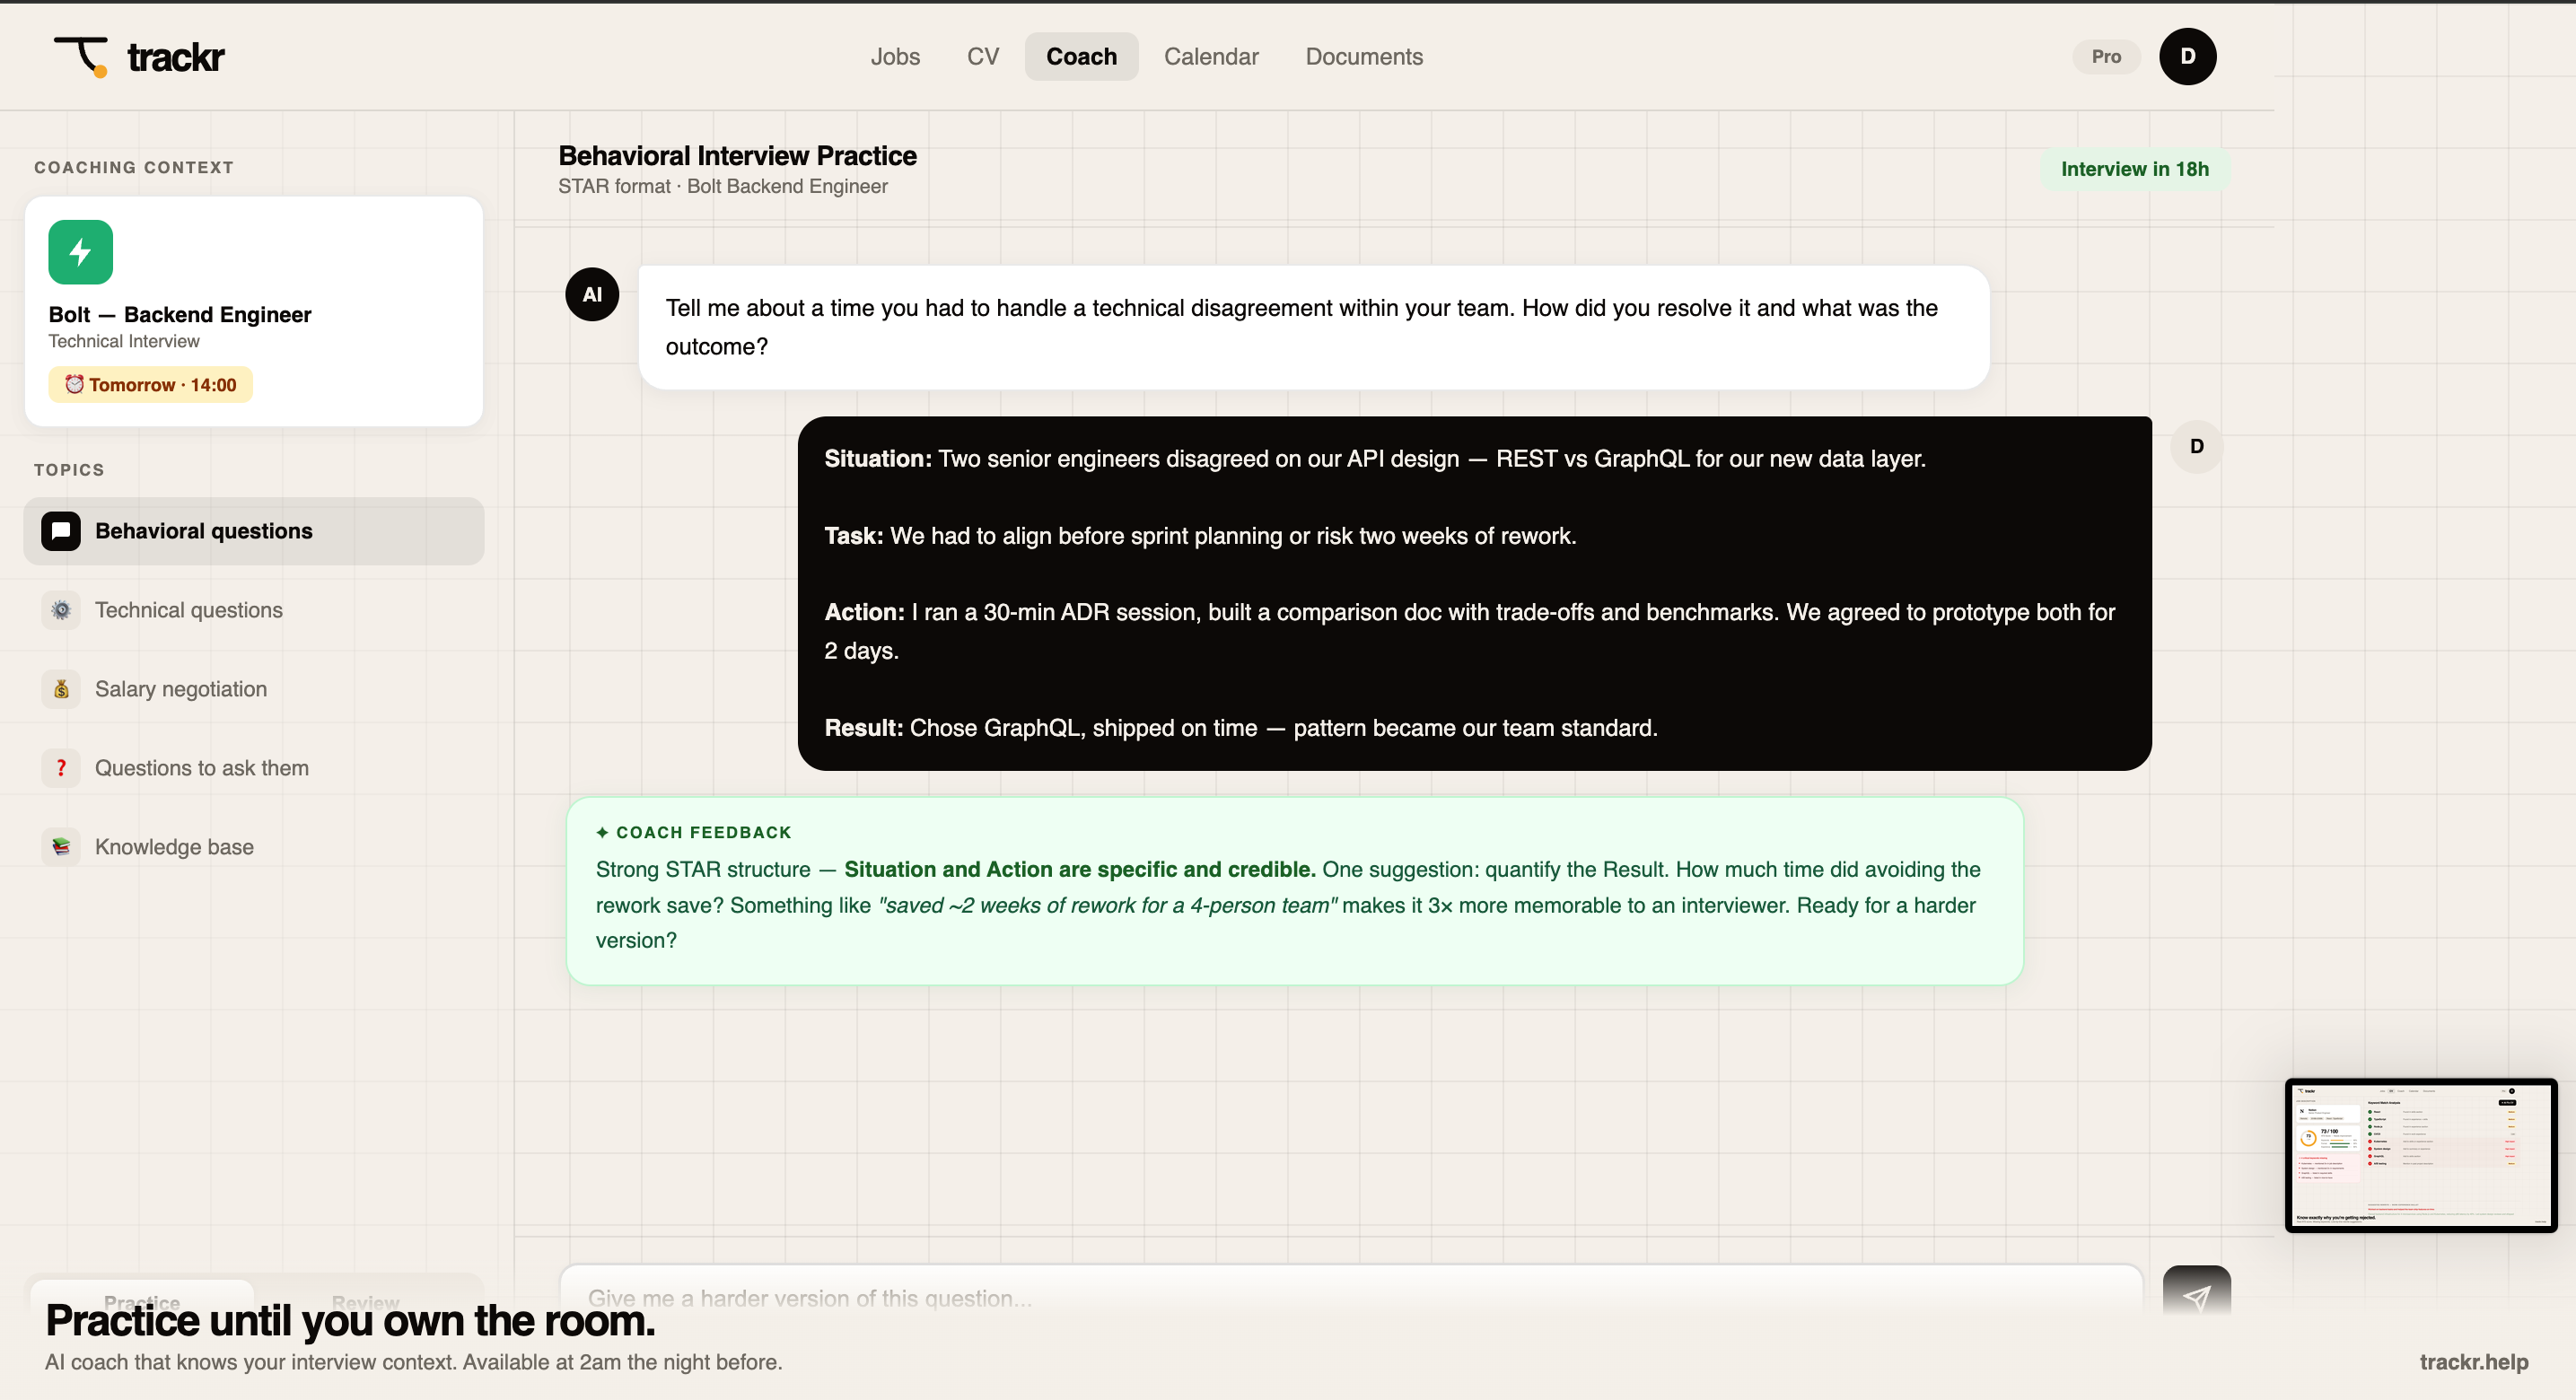Click the green Bolt lightning icon

80,252
